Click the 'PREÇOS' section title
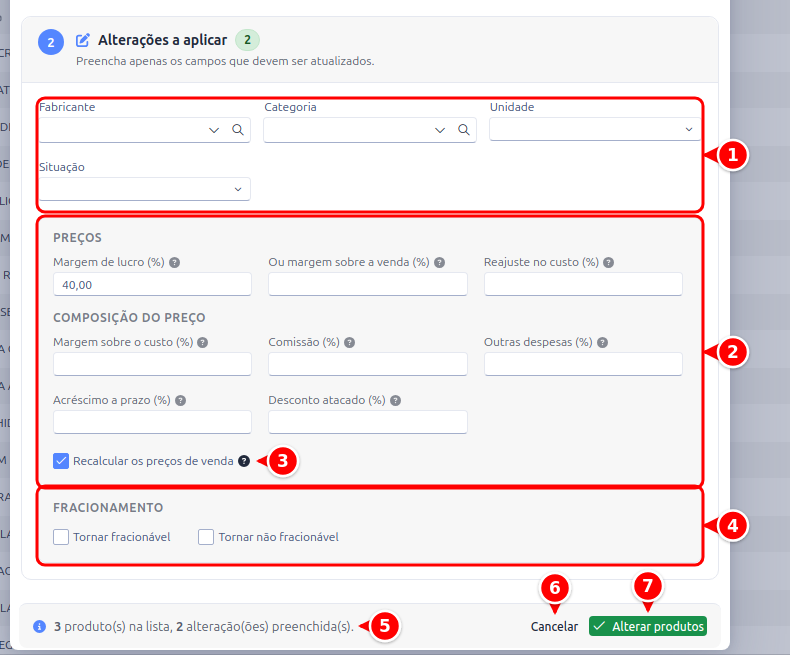This screenshot has height=655, width=790. coord(77,238)
